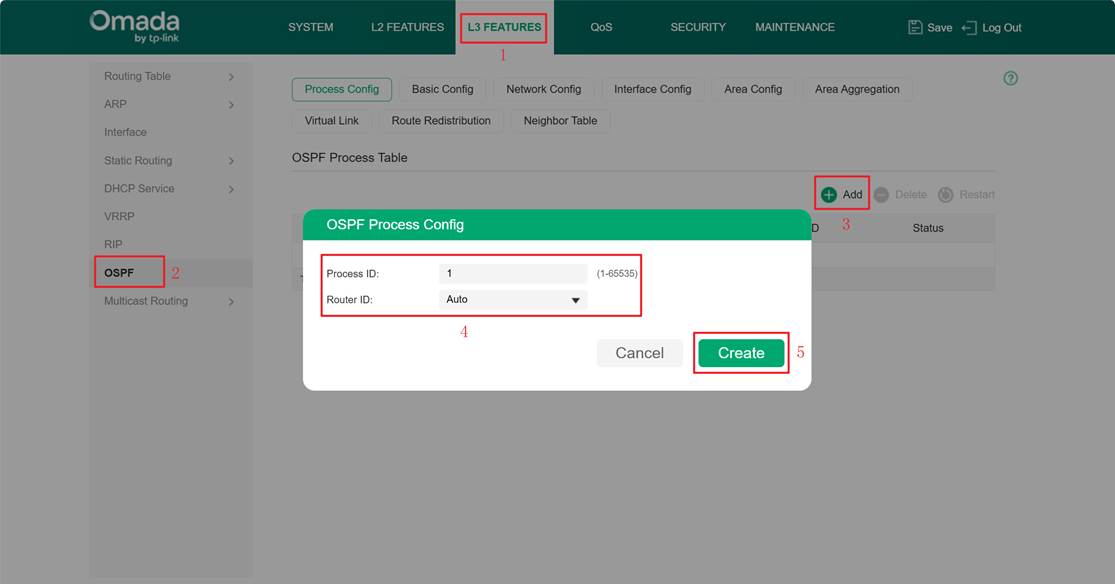Viewport: 1115px width, 584px height.
Task: Switch to the Neighbor Table tab
Action: click(x=560, y=120)
